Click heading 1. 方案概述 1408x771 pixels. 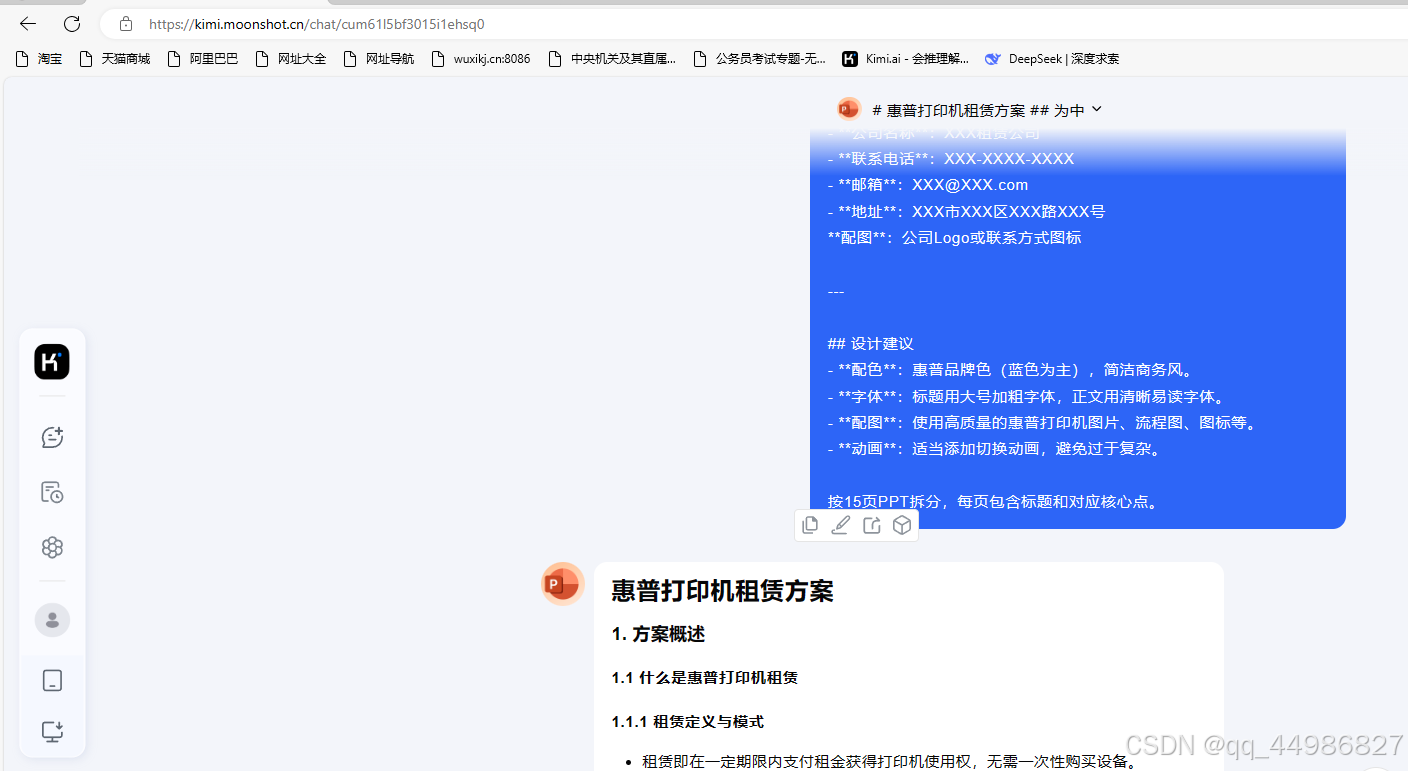point(658,634)
